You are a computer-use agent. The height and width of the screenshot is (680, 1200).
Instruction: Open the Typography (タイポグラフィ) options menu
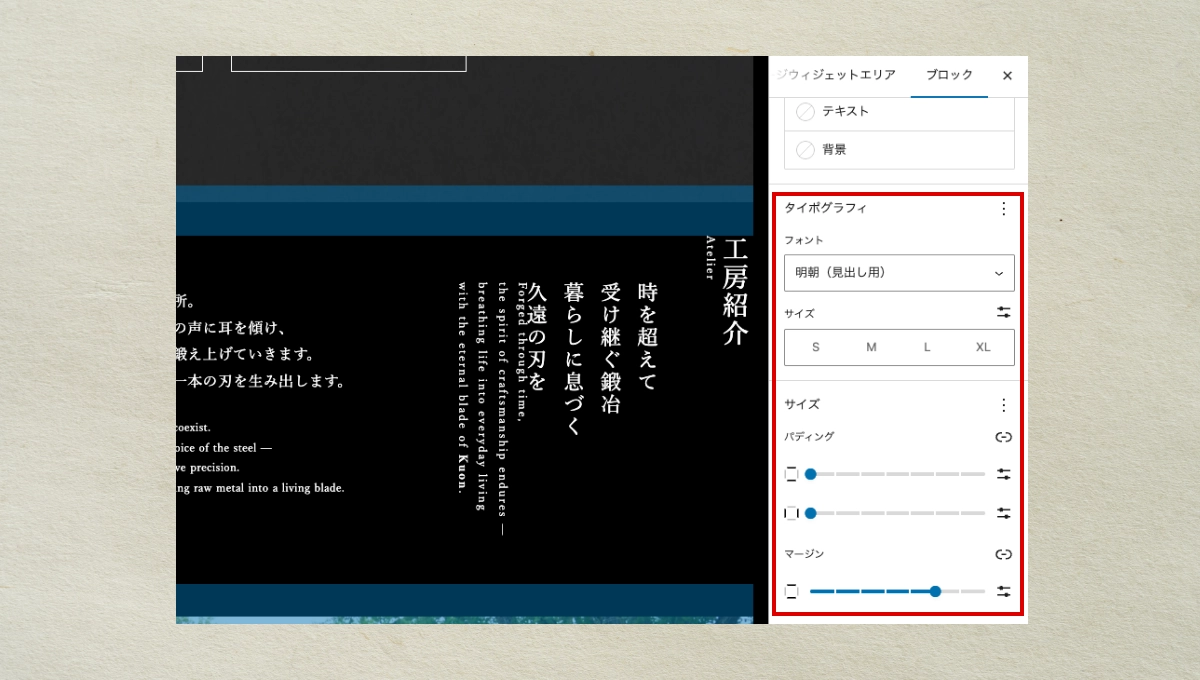click(x=1003, y=209)
